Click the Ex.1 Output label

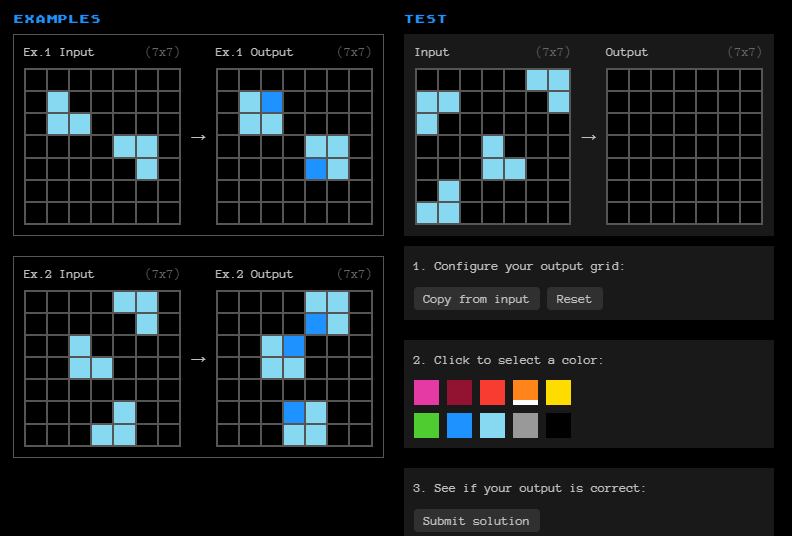tap(254, 52)
